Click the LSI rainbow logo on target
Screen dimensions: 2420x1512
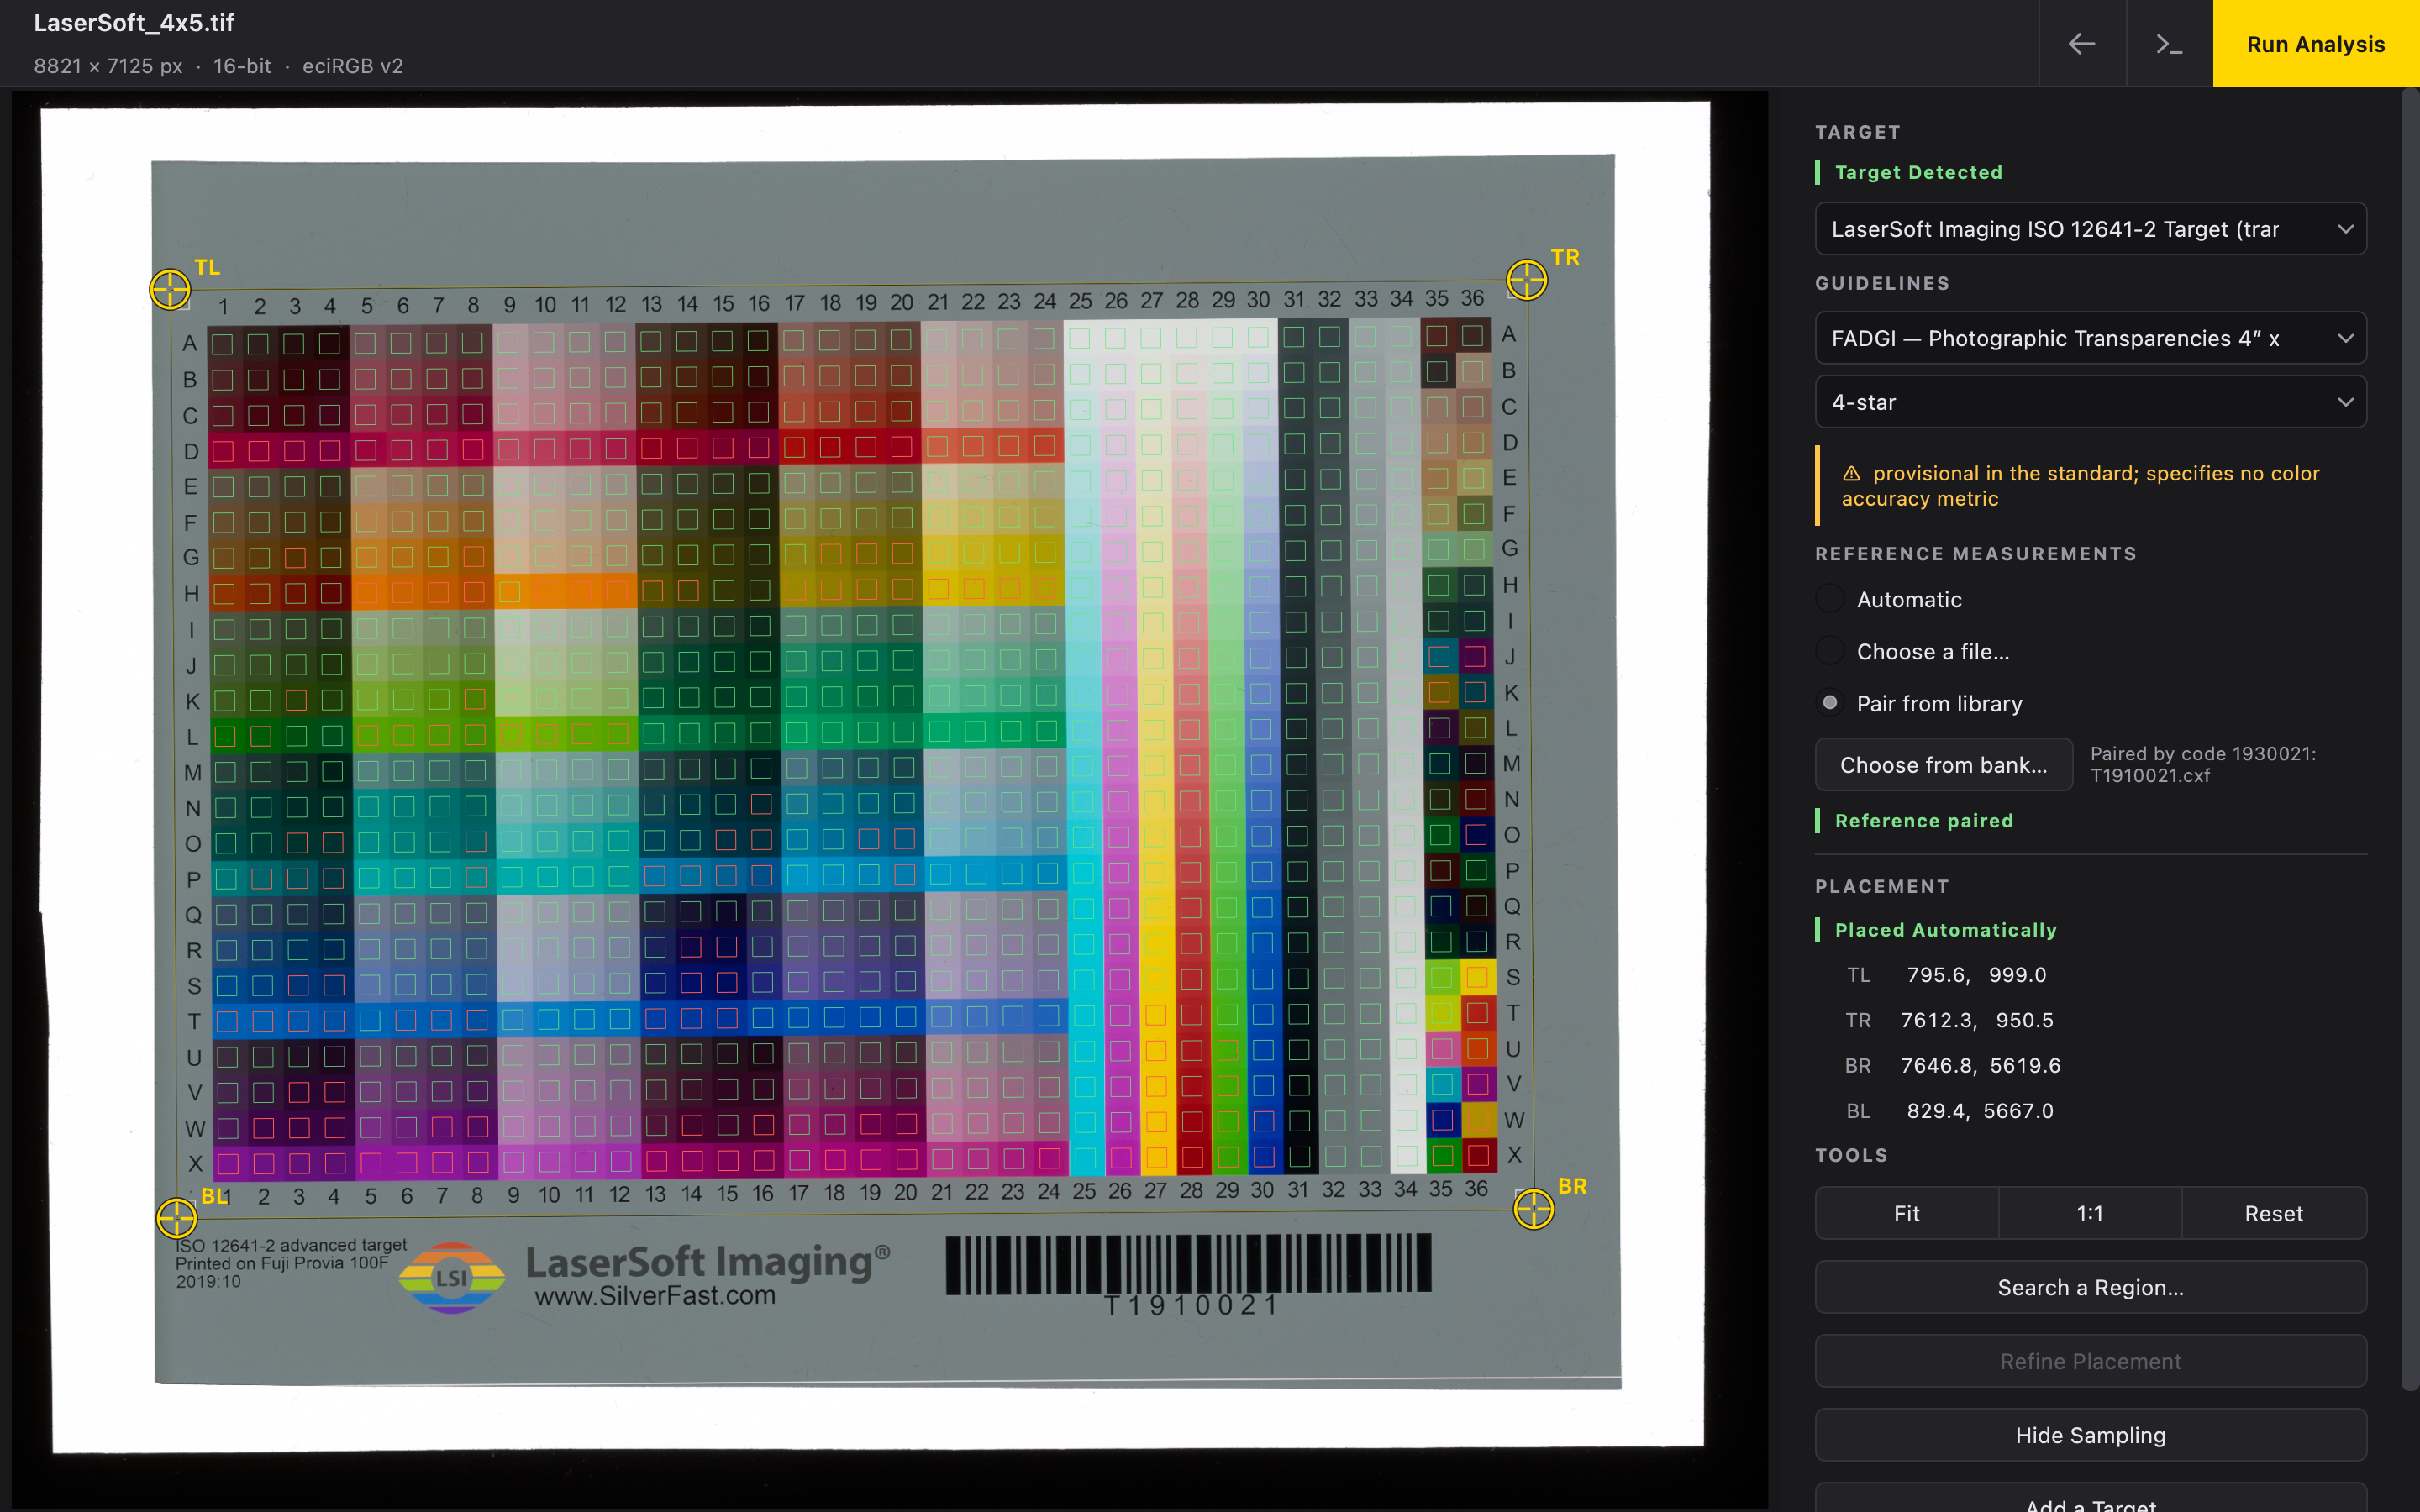coord(451,1277)
